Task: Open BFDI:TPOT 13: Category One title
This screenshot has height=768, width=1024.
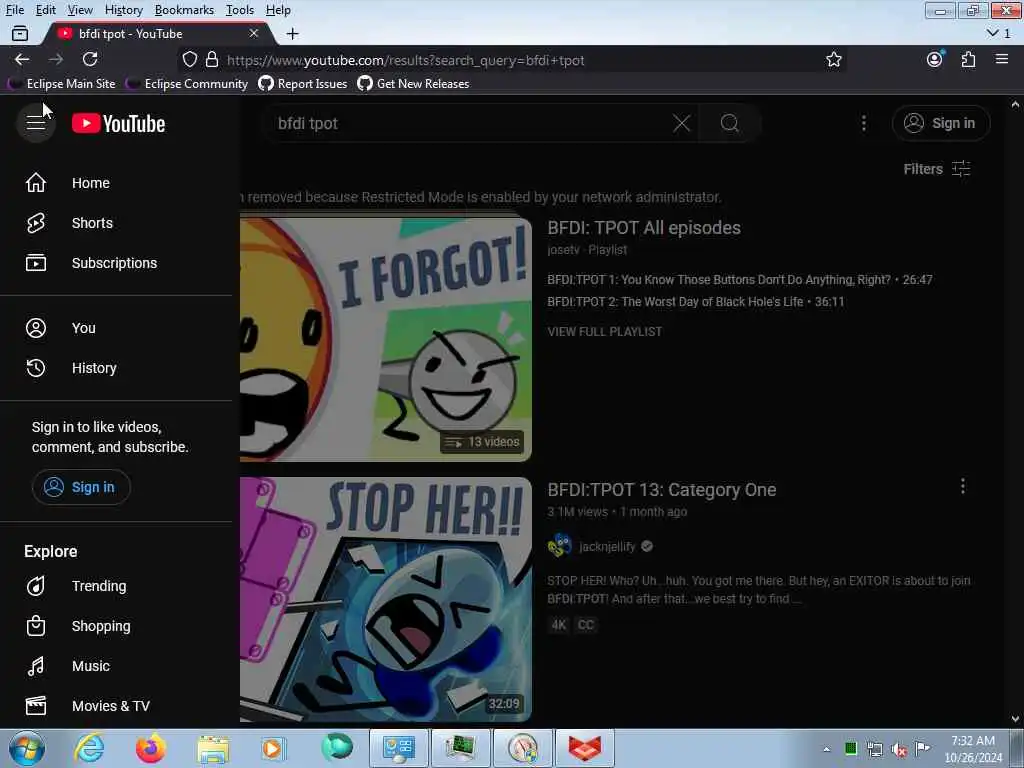Action: tap(662, 490)
